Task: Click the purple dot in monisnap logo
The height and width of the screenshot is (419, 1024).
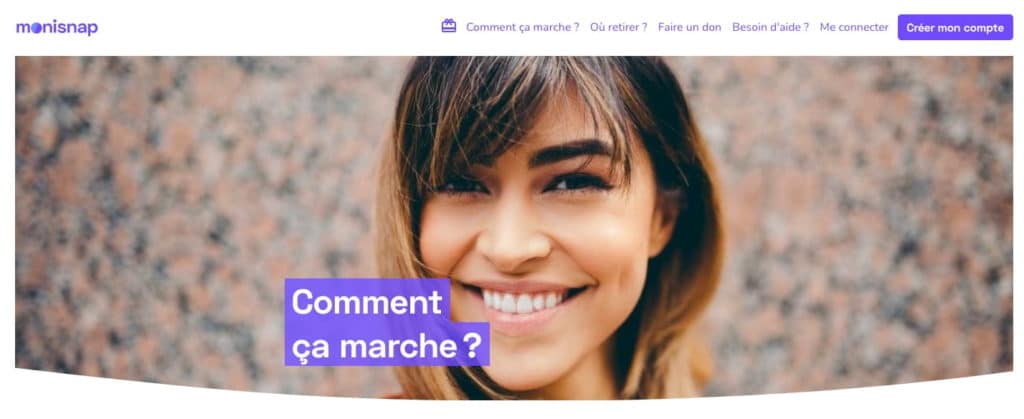Action: (37, 28)
